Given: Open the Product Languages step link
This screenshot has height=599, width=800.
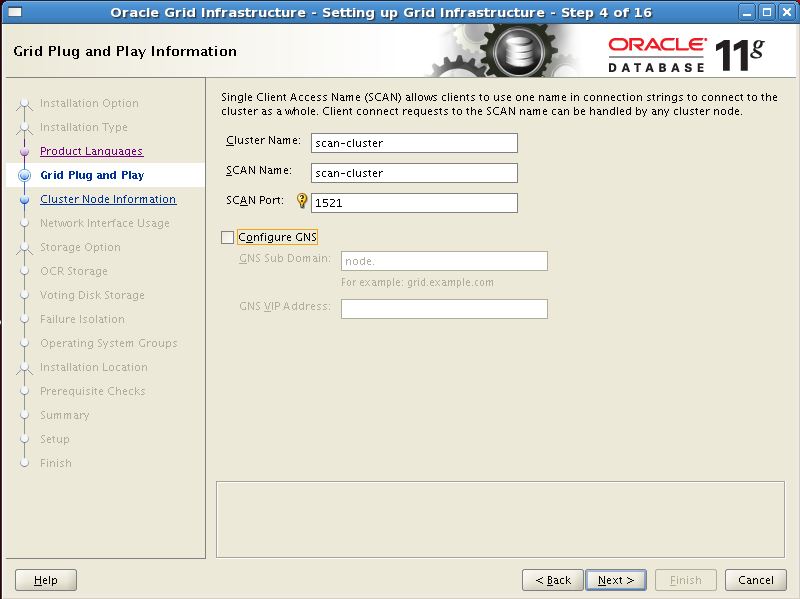Looking at the screenshot, I should click(91, 151).
